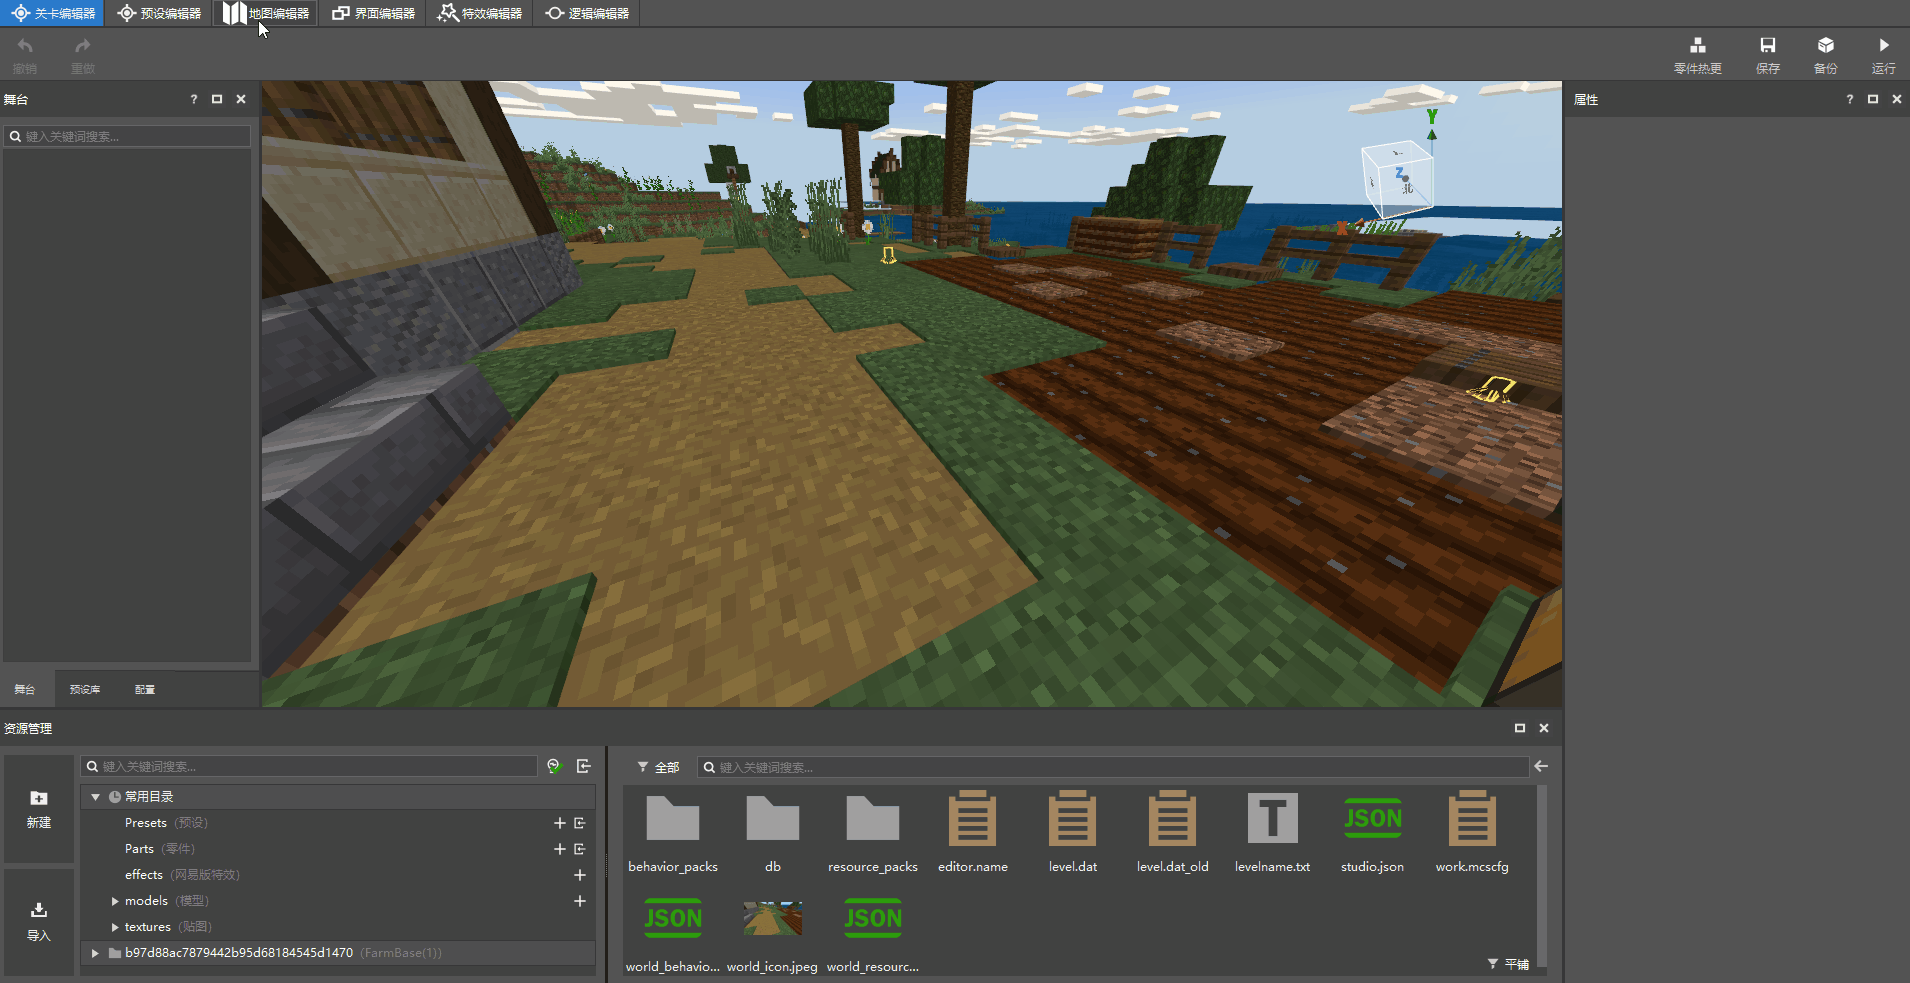Expand the b97d88ac... FarmBase folder
The height and width of the screenshot is (983, 1910).
coord(95,953)
